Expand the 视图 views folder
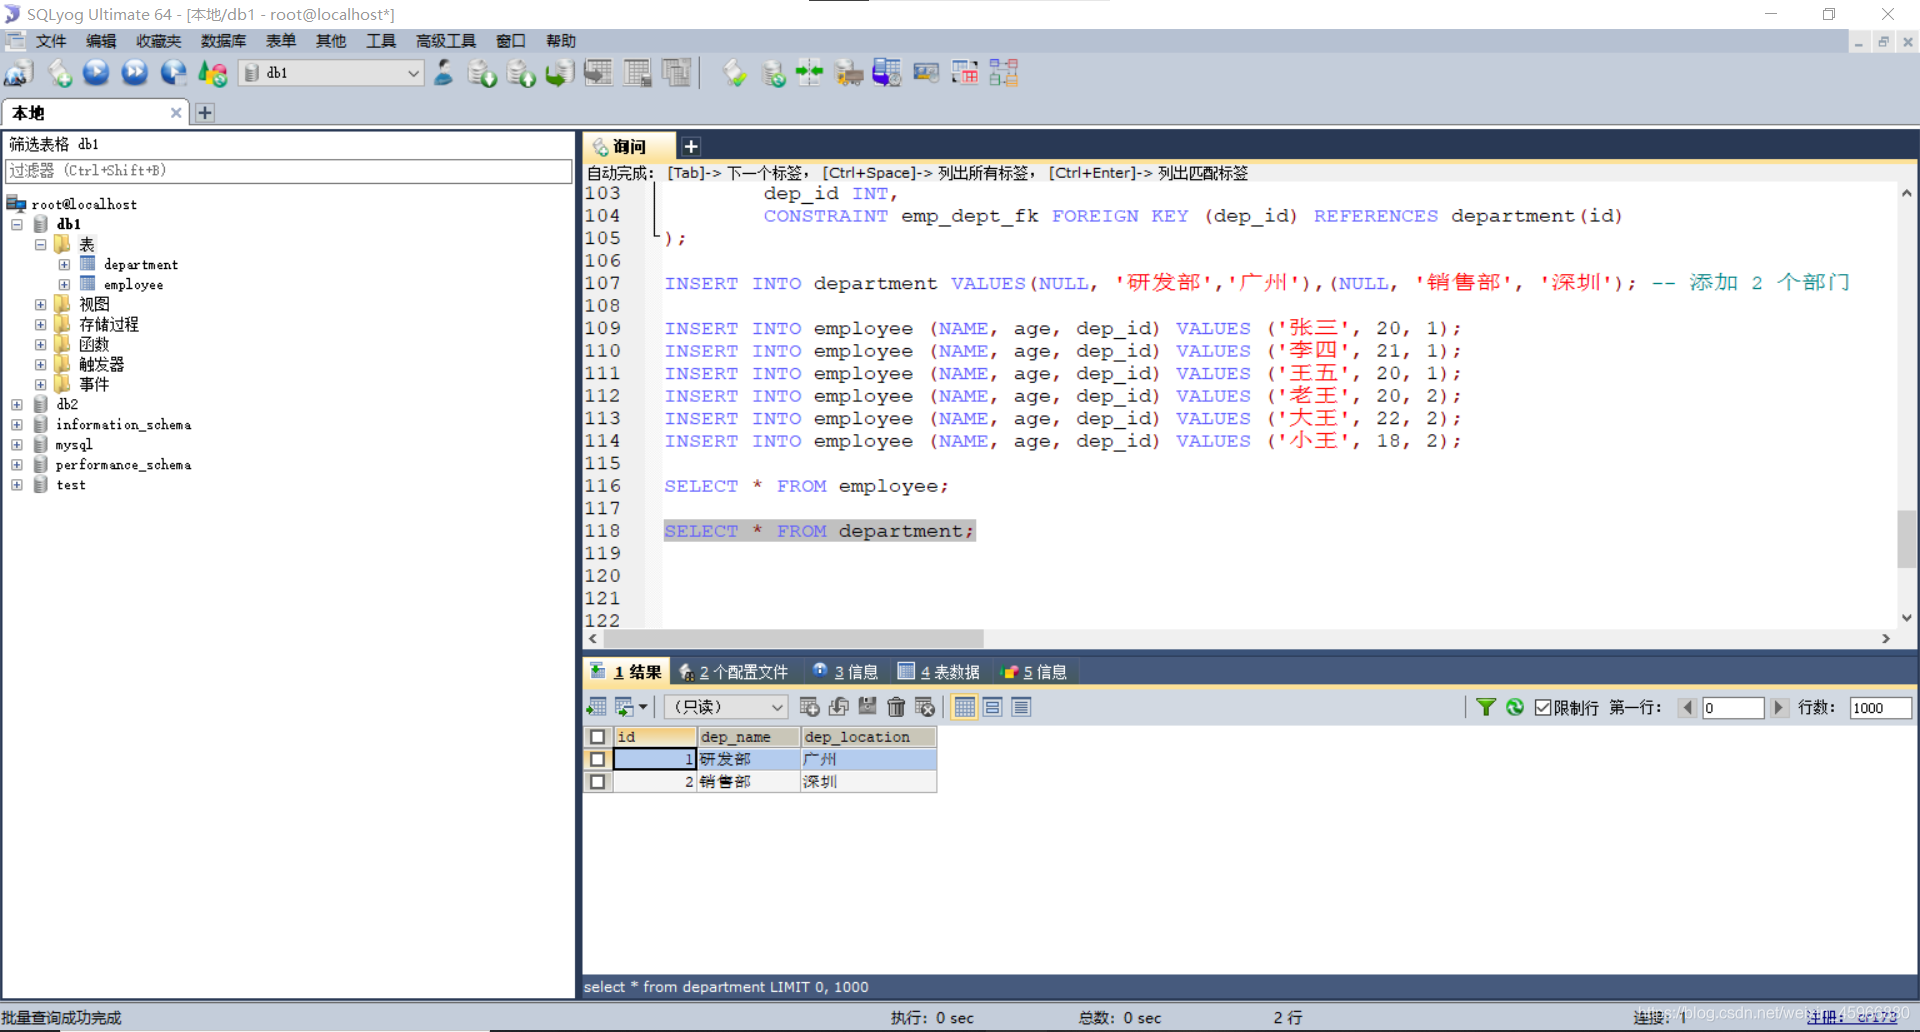The image size is (1920, 1032). [40, 304]
